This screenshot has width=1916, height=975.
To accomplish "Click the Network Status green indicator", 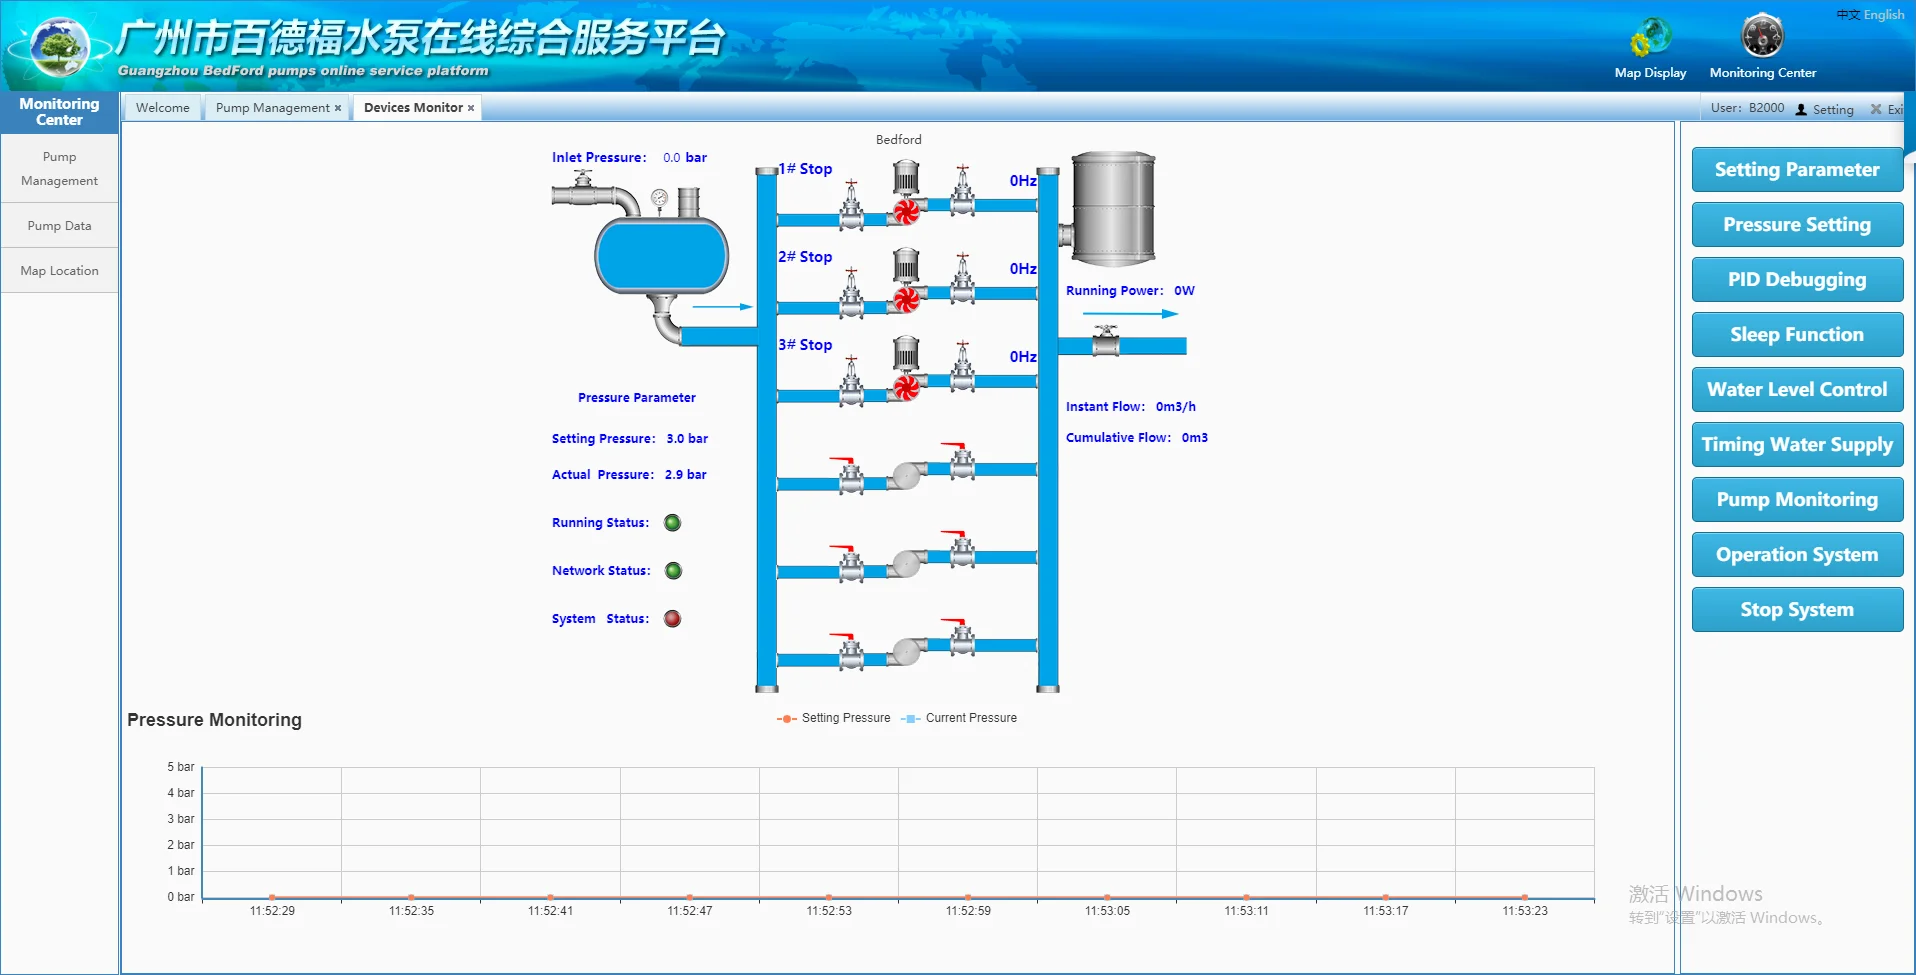I will coord(673,571).
